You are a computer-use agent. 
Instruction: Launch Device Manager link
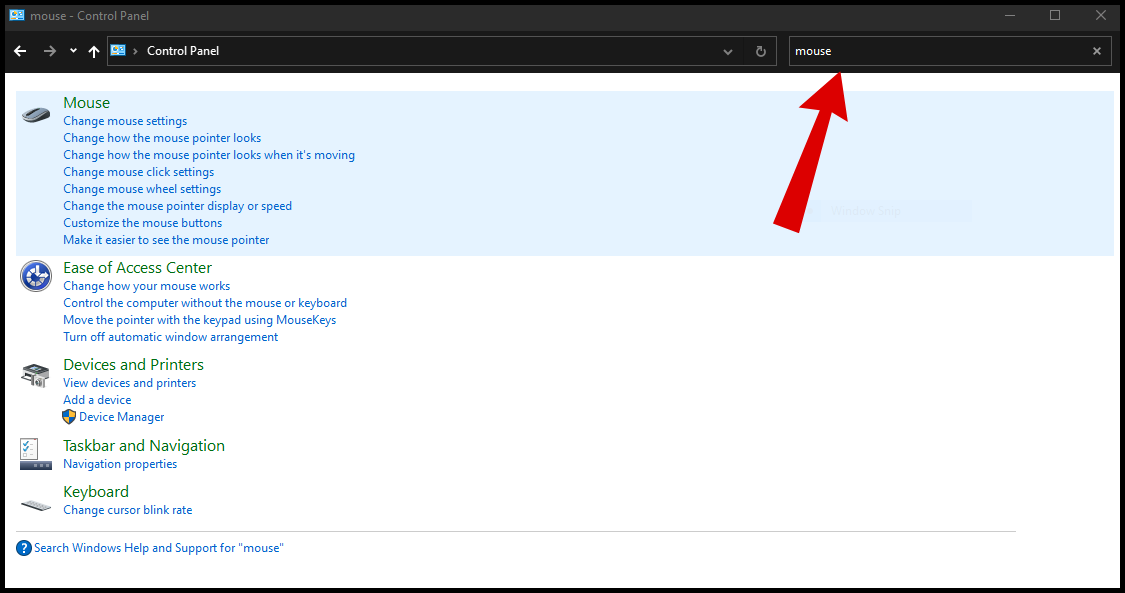[x=121, y=417]
